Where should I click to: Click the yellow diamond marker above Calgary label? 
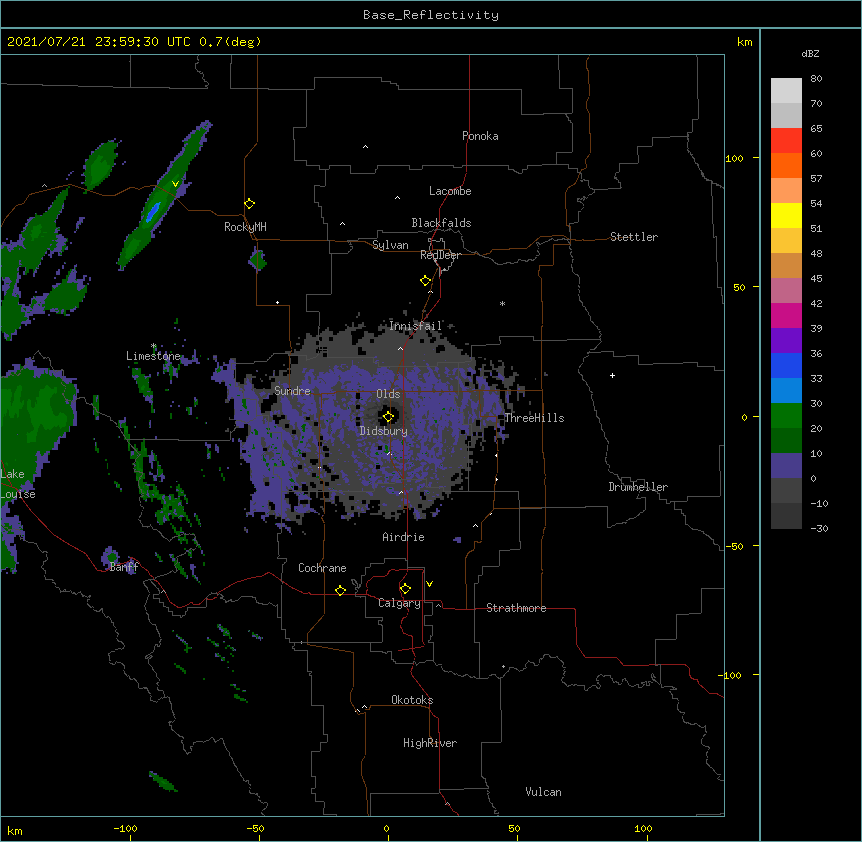click(405, 589)
